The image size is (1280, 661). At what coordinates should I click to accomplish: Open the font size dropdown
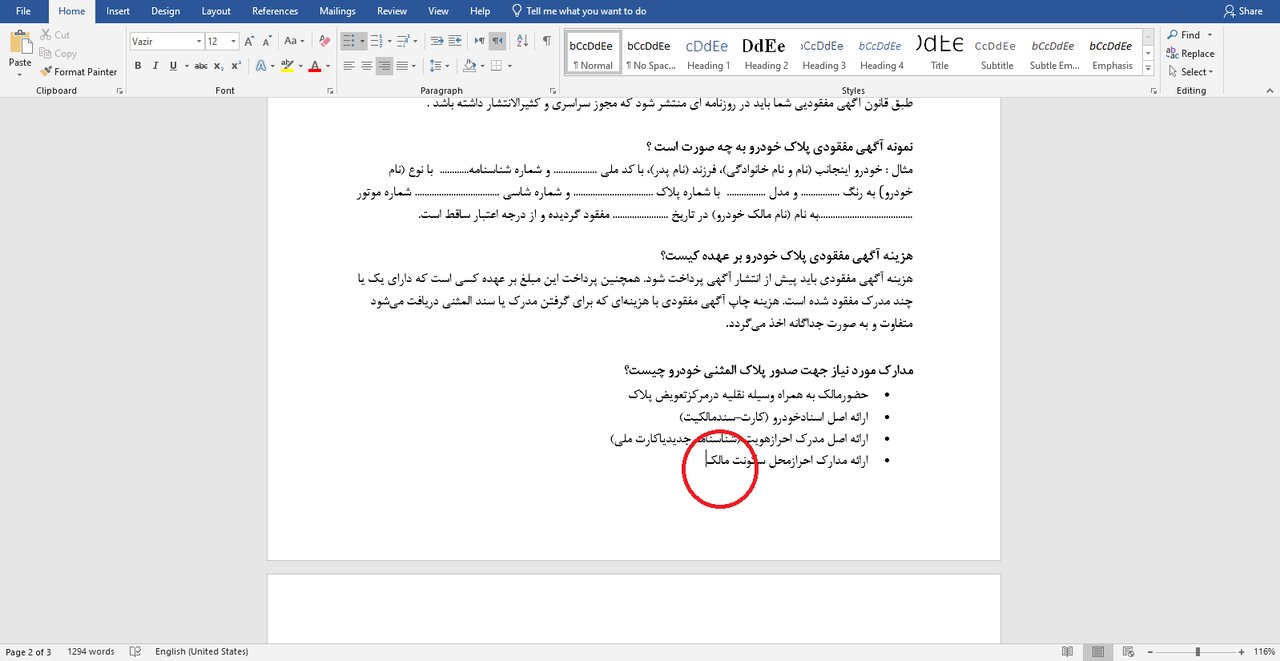coord(234,41)
